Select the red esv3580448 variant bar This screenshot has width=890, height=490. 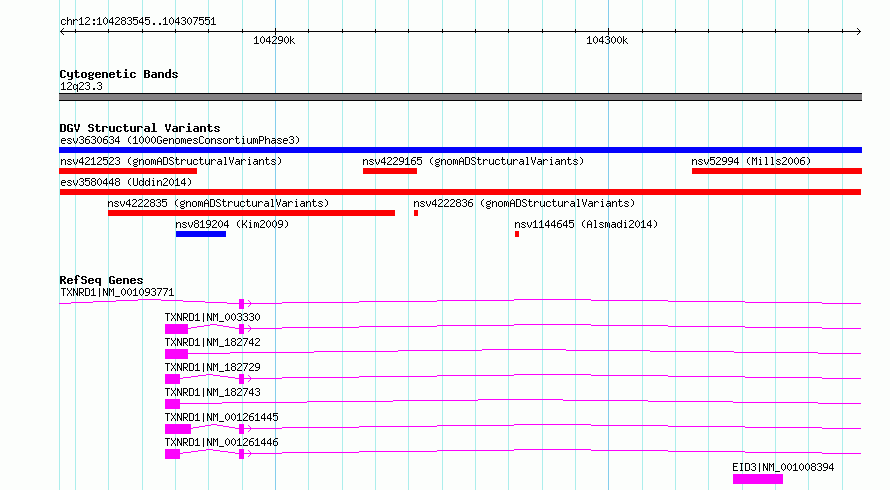coord(460,192)
